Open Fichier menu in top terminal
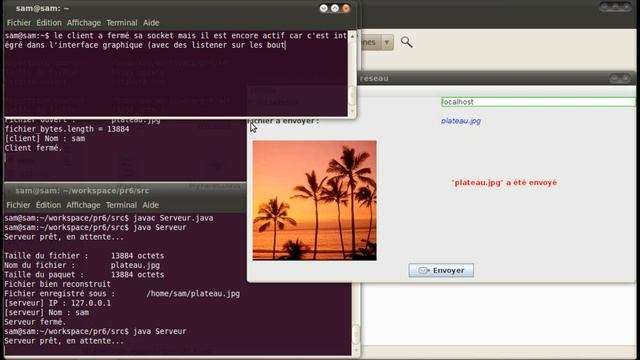 [x=19, y=23]
